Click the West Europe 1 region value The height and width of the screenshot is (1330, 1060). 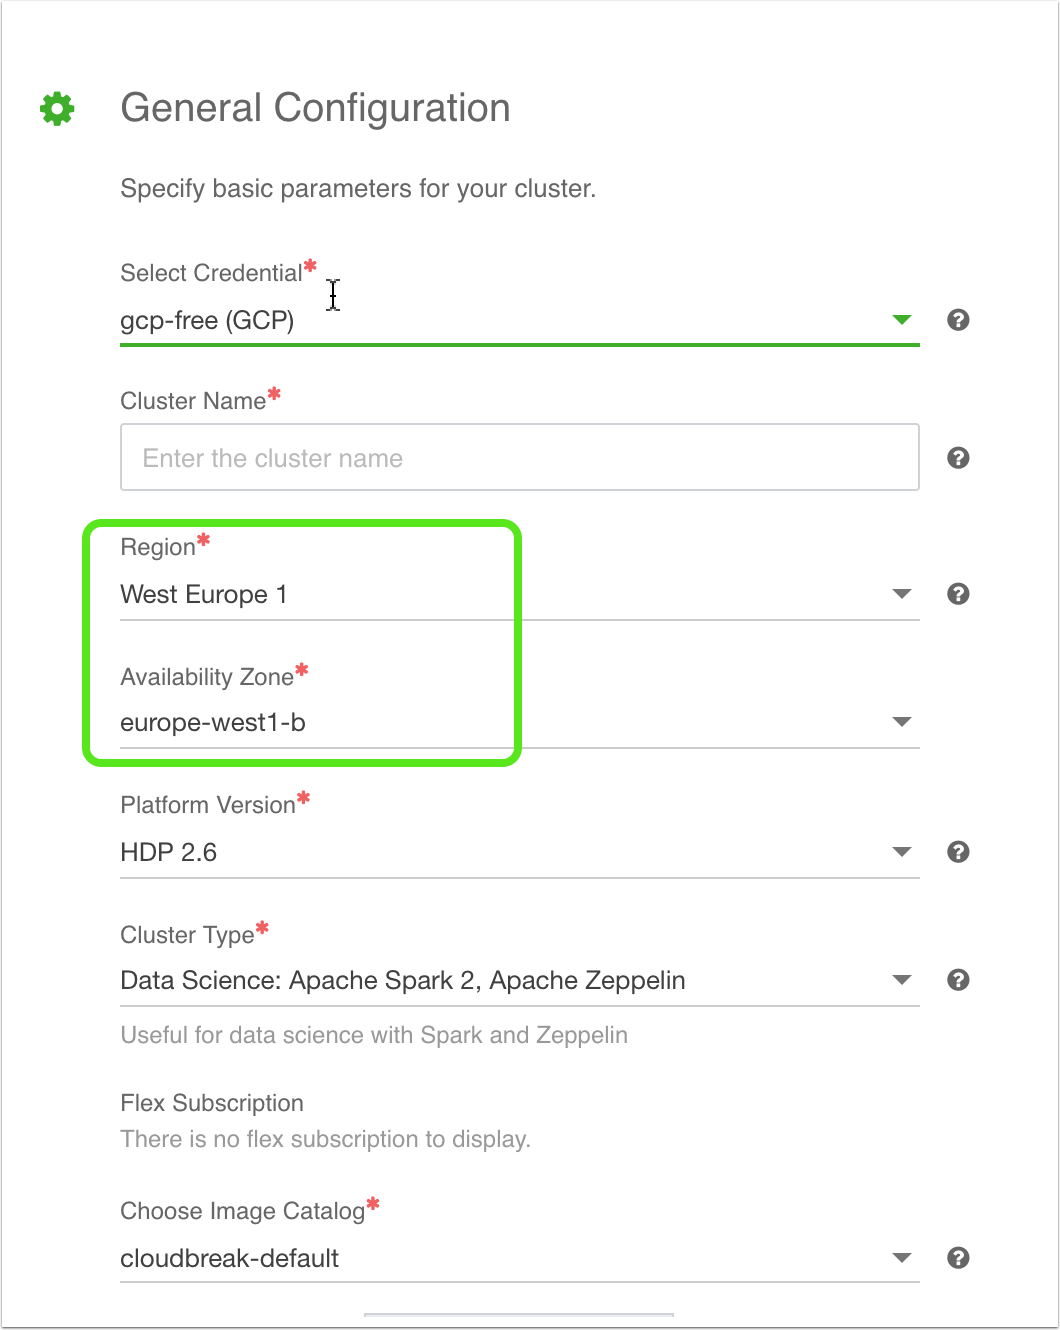point(204,593)
